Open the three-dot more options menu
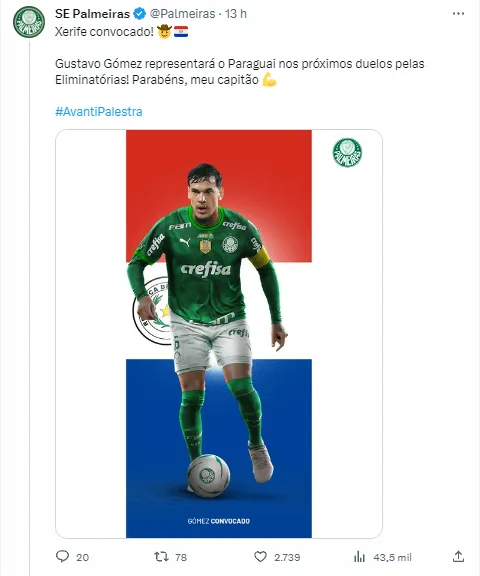 pyautogui.click(x=458, y=14)
